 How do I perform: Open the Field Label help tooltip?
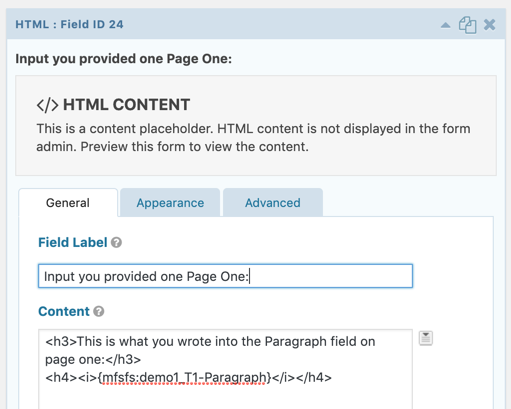116,242
